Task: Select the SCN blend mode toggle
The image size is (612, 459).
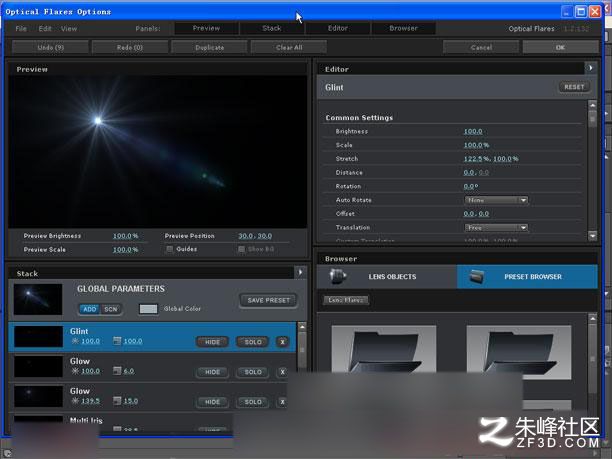Action: pos(110,309)
